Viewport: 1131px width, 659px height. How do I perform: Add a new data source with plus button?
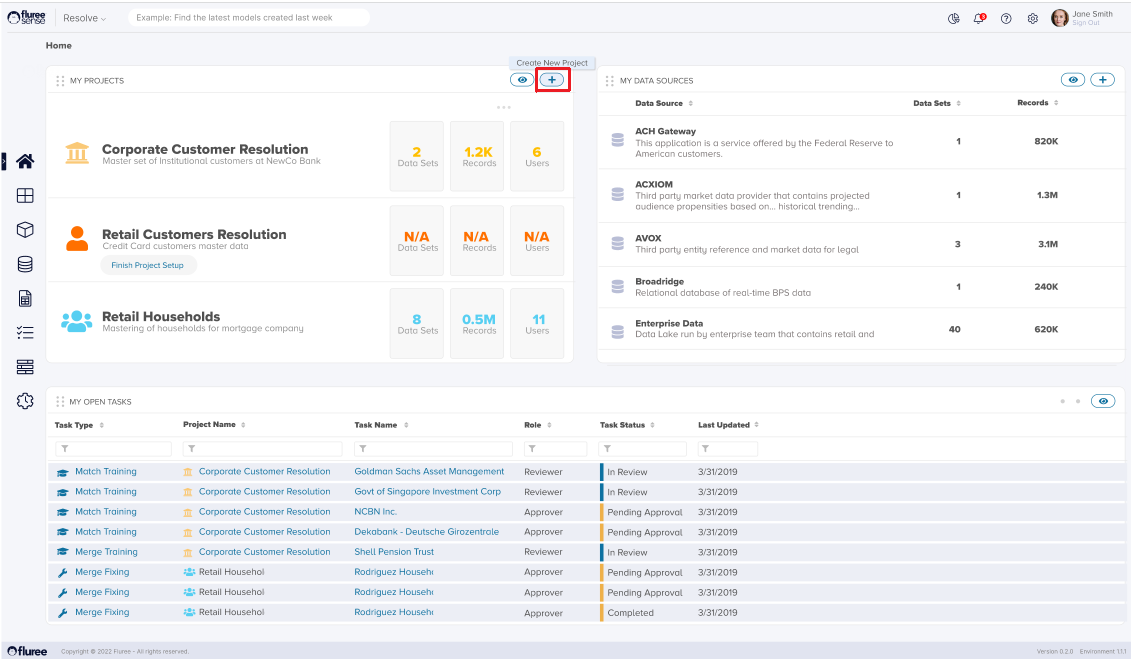(1102, 80)
